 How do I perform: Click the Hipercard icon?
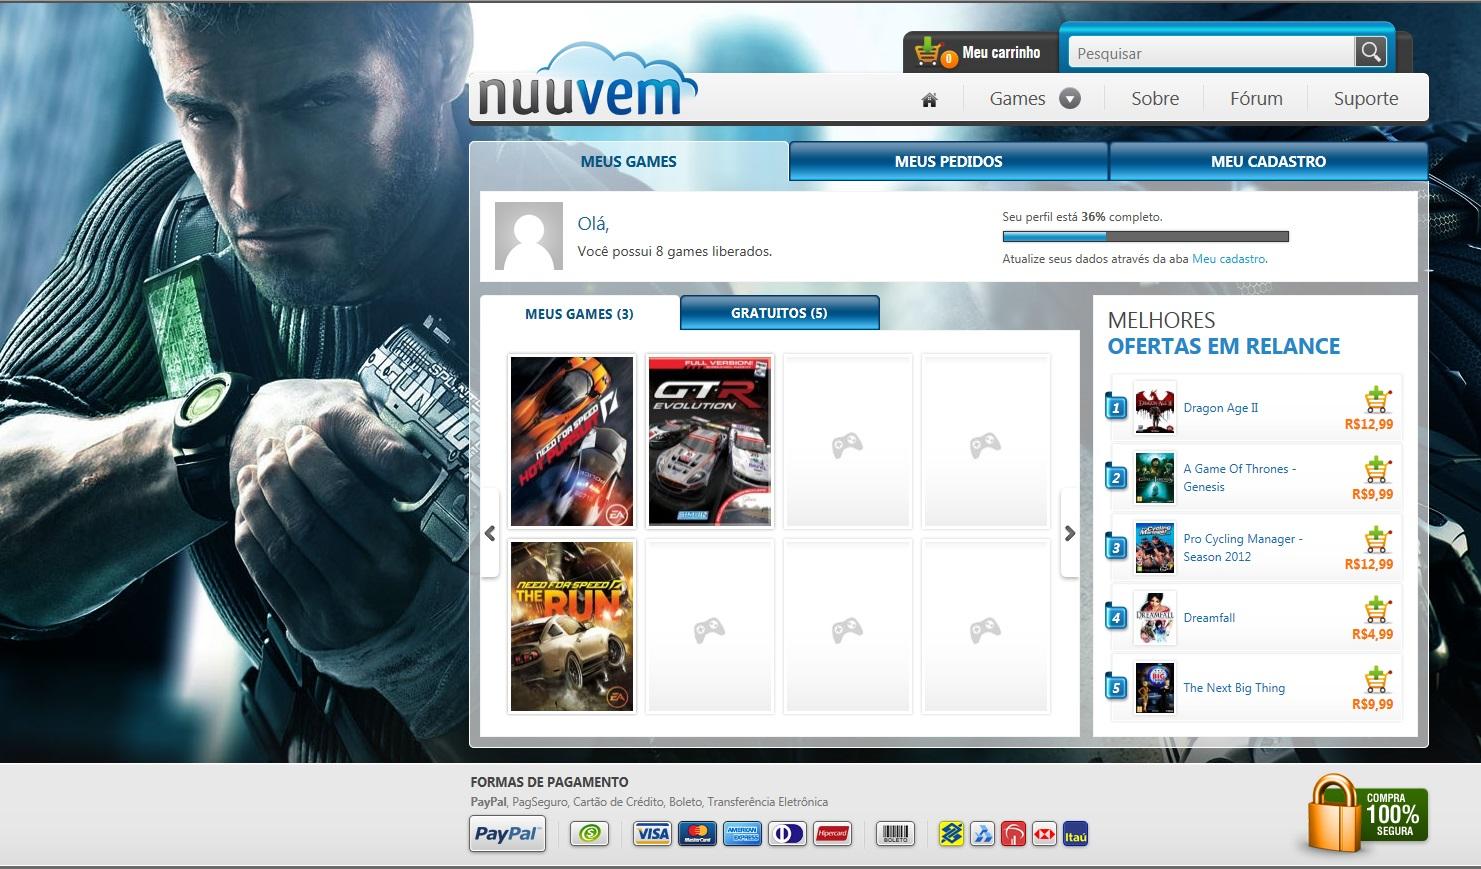pyautogui.click(x=832, y=833)
